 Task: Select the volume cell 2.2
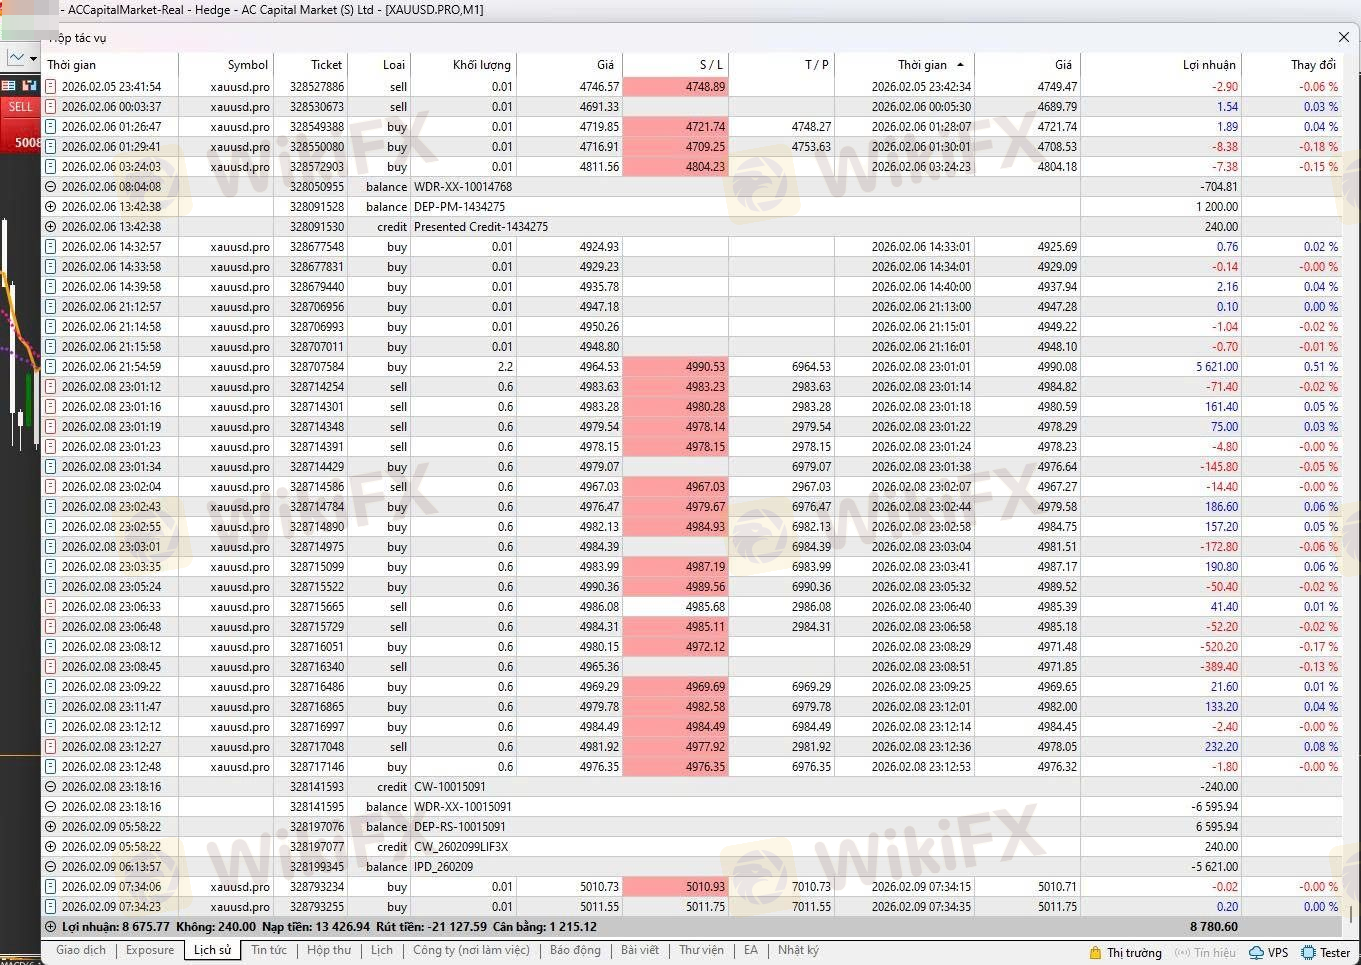(504, 367)
